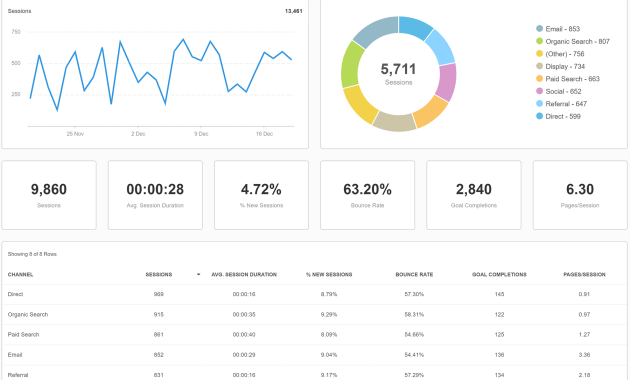The width and height of the screenshot is (630, 380).
Task: Click the beige Display donut segment
Action: click(395, 121)
